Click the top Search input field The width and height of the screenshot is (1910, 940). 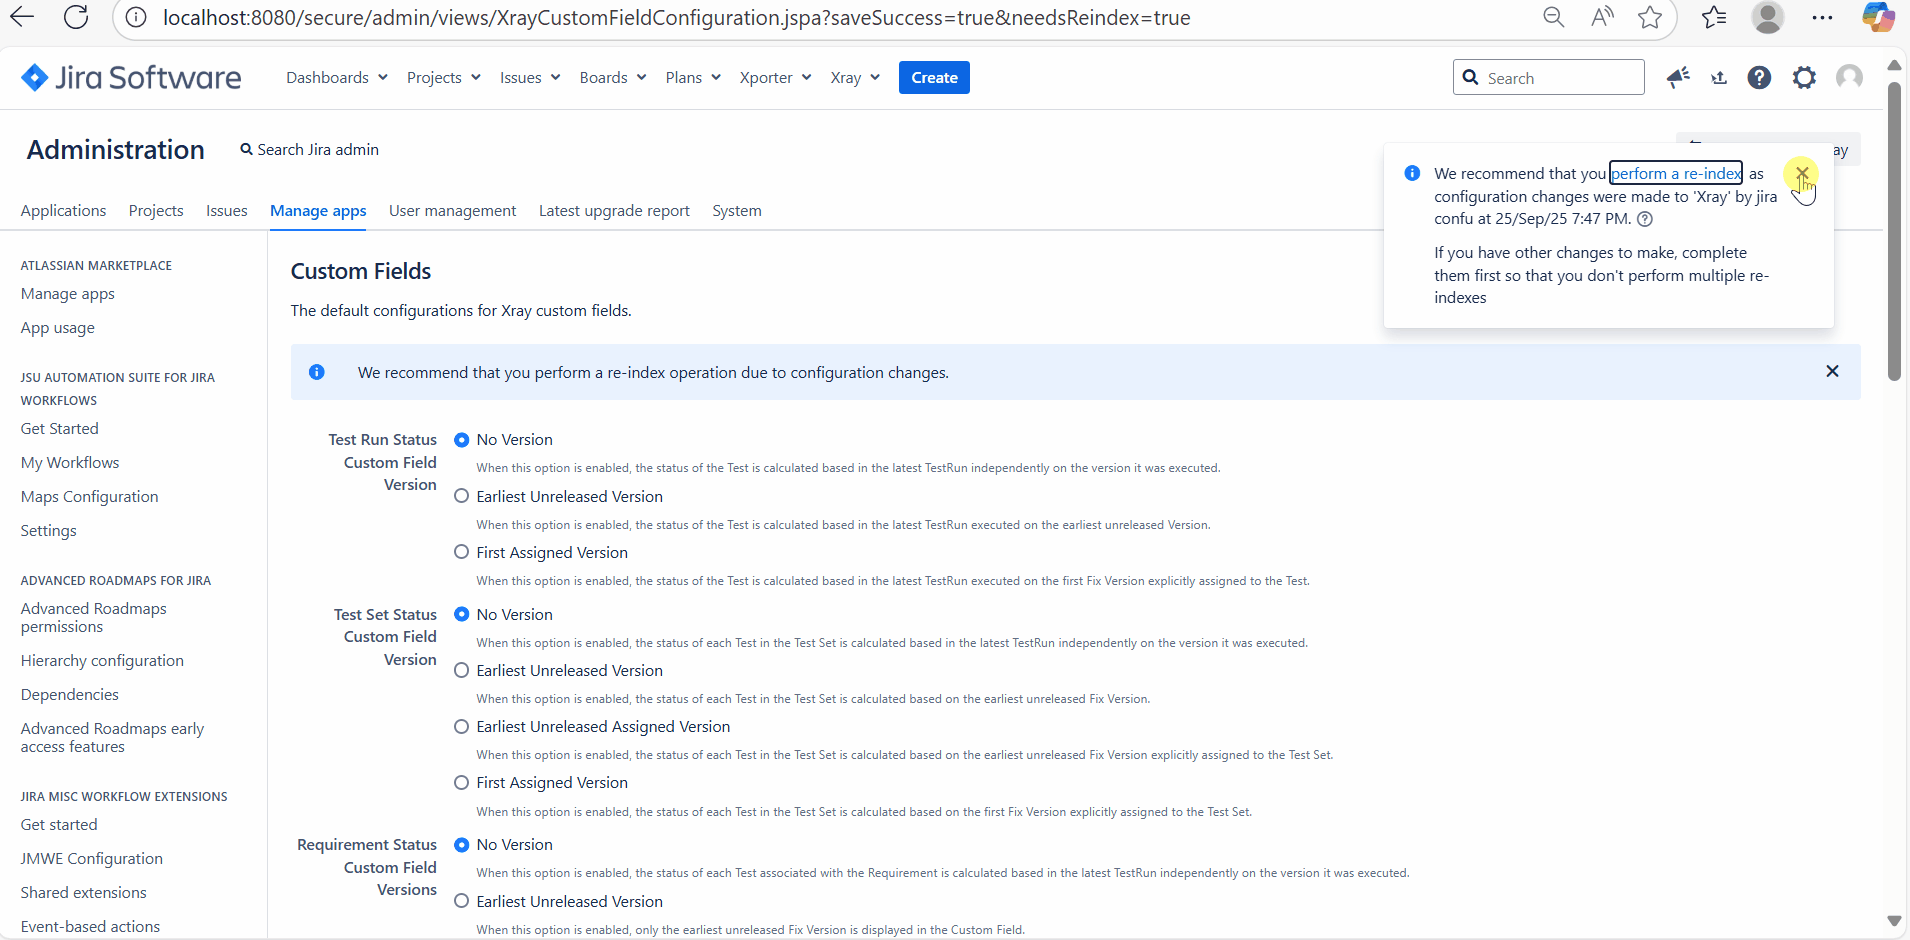[1558, 78]
